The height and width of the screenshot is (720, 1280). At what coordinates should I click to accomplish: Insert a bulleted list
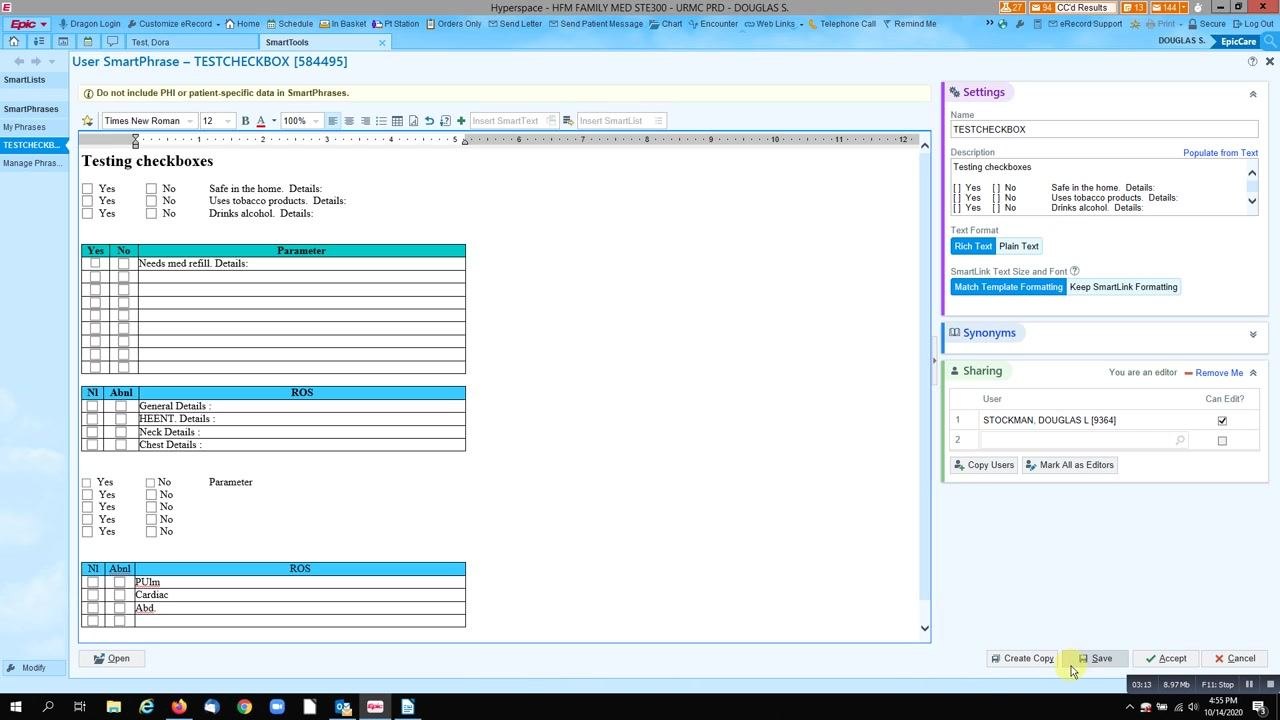[x=381, y=121]
